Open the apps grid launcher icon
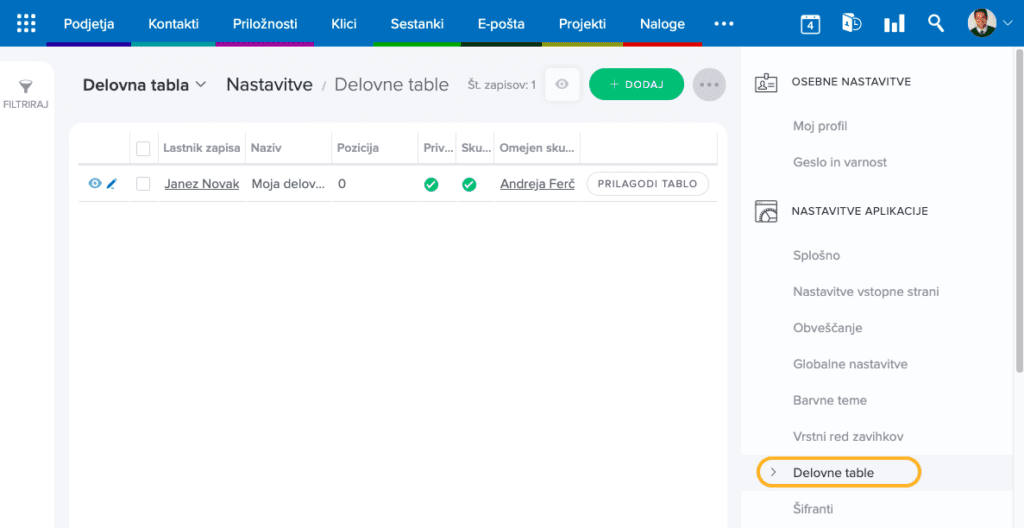 coord(26,23)
